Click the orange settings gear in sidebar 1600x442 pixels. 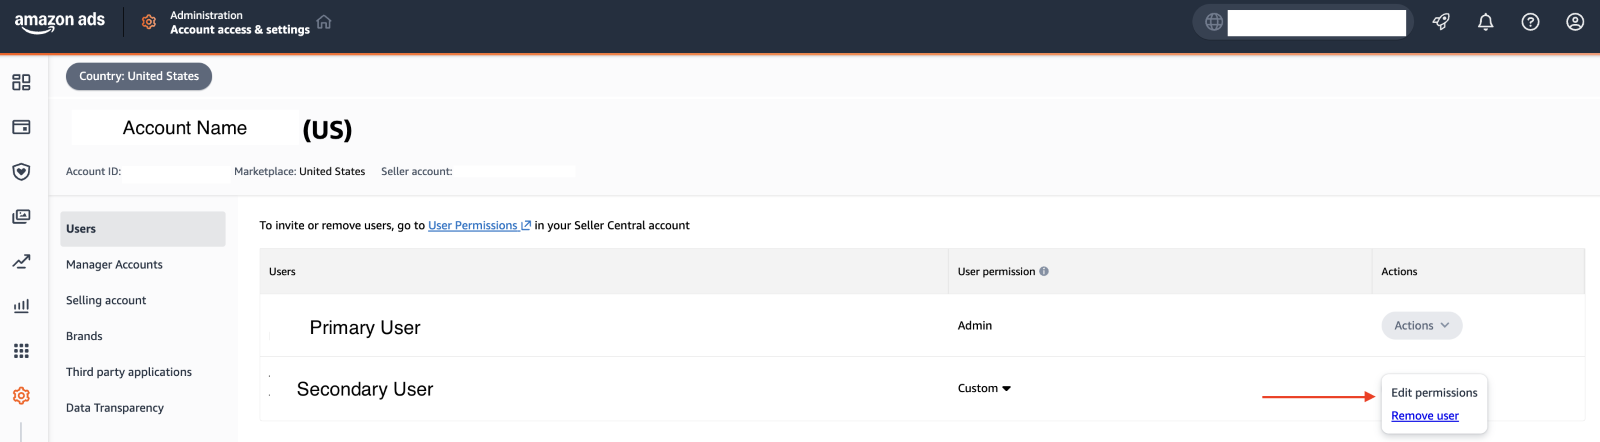pos(21,396)
